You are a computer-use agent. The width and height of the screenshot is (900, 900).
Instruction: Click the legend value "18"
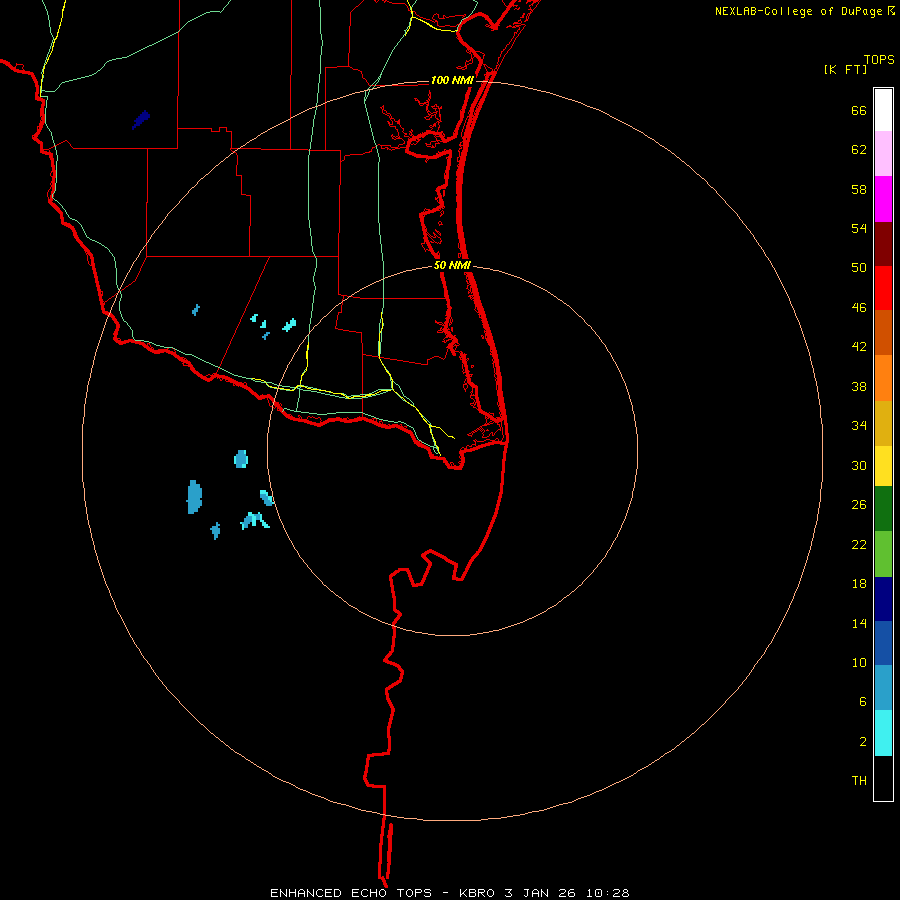coord(859,584)
